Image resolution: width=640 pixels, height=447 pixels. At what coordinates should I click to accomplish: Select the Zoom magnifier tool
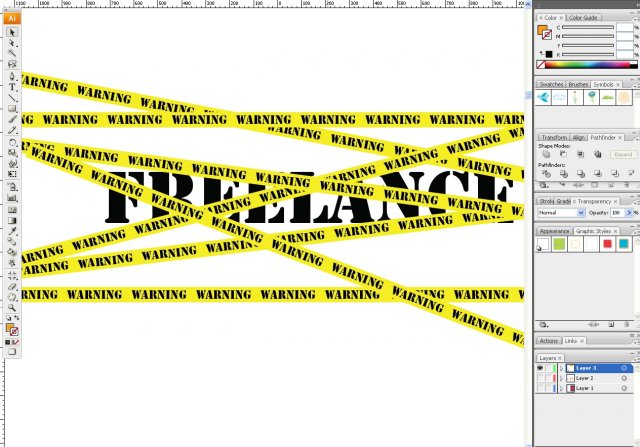(12, 308)
